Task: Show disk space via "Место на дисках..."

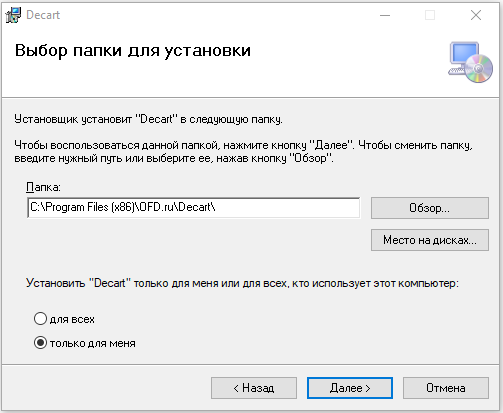Action: (x=430, y=240)
